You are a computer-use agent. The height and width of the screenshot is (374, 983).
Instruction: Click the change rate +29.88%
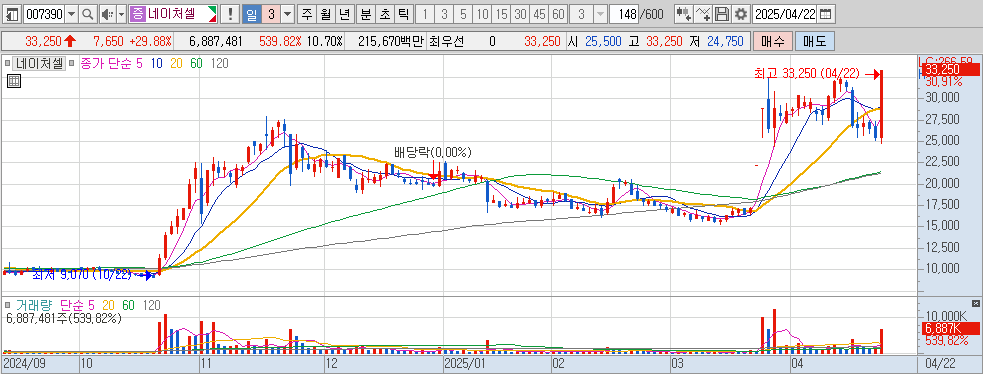[150, 41]
